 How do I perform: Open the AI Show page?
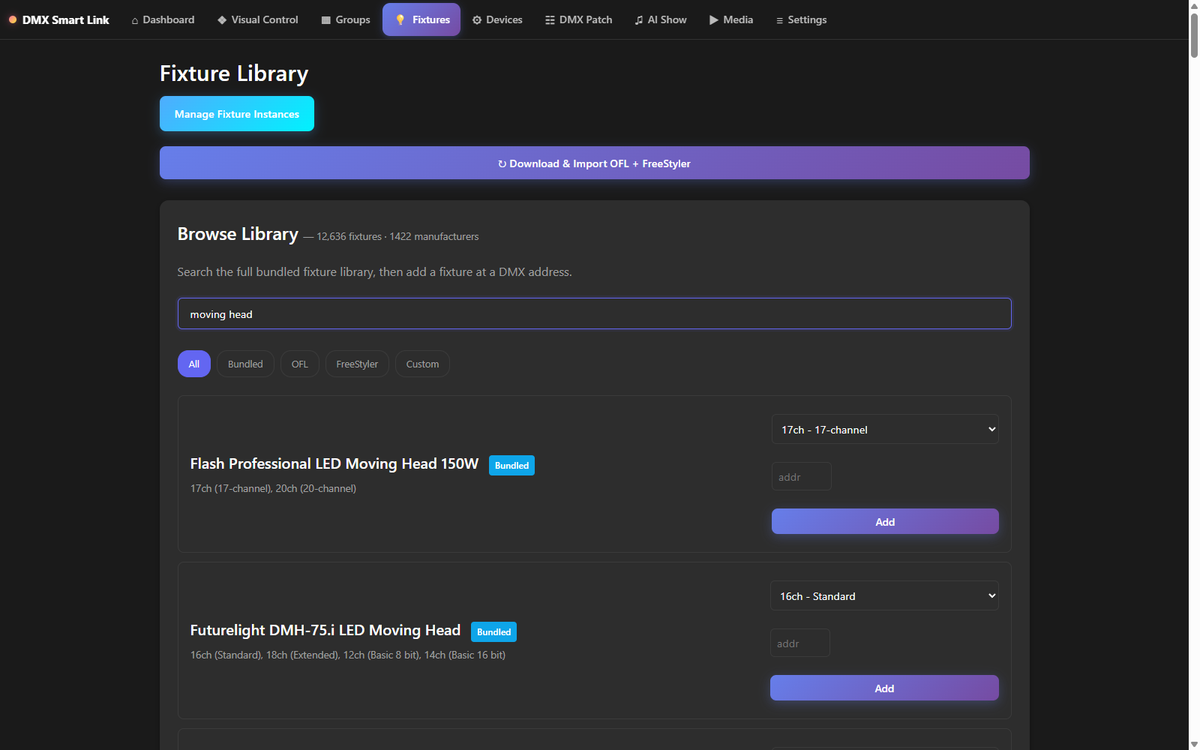(x=661, y=19)
